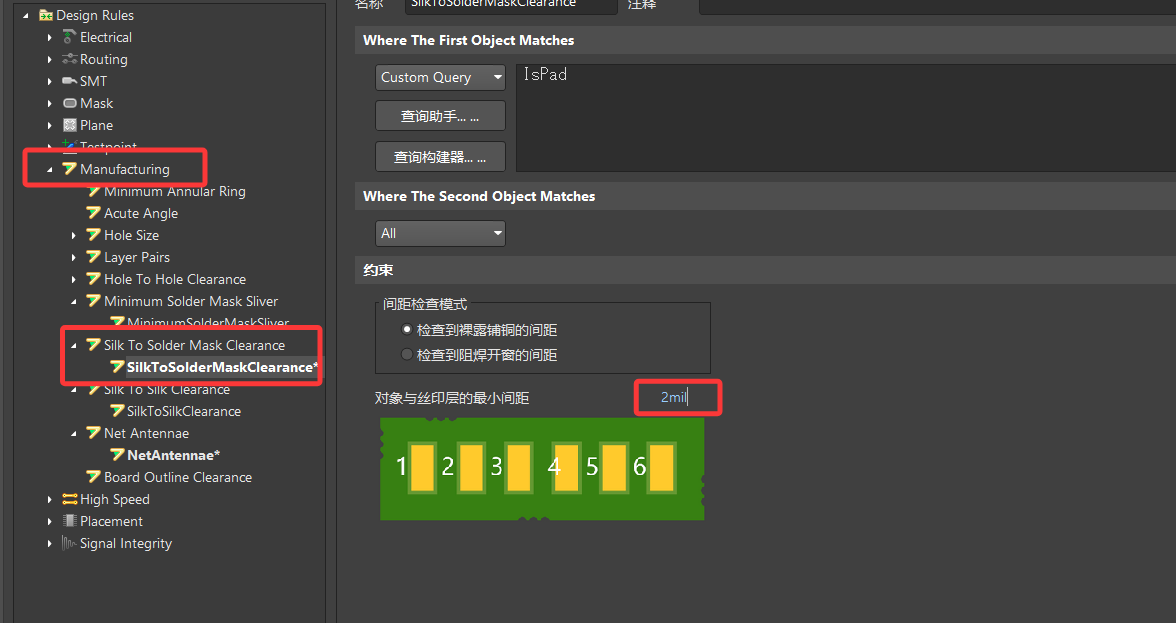Screen dimensions: 1176x623
Task: Select the Signal Integrity tree item
Action: [x=126, y=544]
